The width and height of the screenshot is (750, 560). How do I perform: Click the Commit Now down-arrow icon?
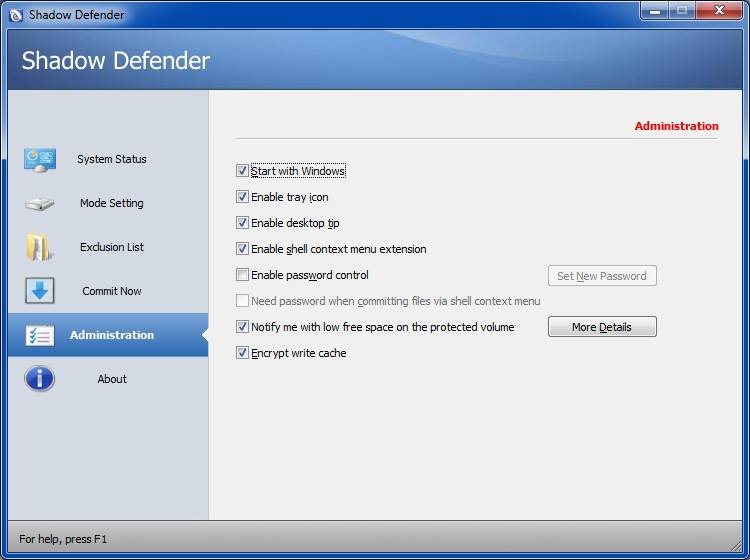(40, 291)
